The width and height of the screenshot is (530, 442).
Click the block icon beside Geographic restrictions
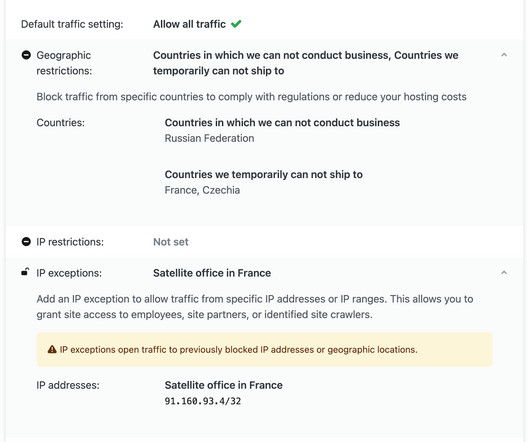click(26, 55)
